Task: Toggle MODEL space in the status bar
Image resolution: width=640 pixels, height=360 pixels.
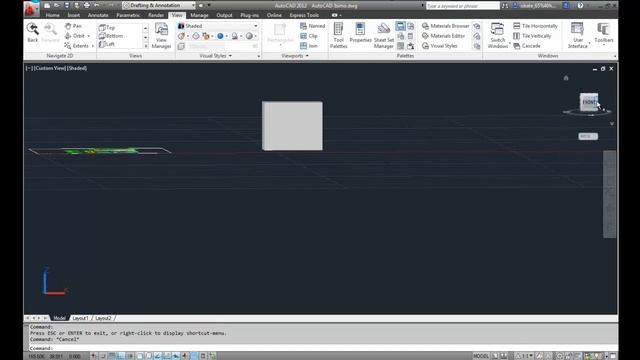Action: (481, 356)
